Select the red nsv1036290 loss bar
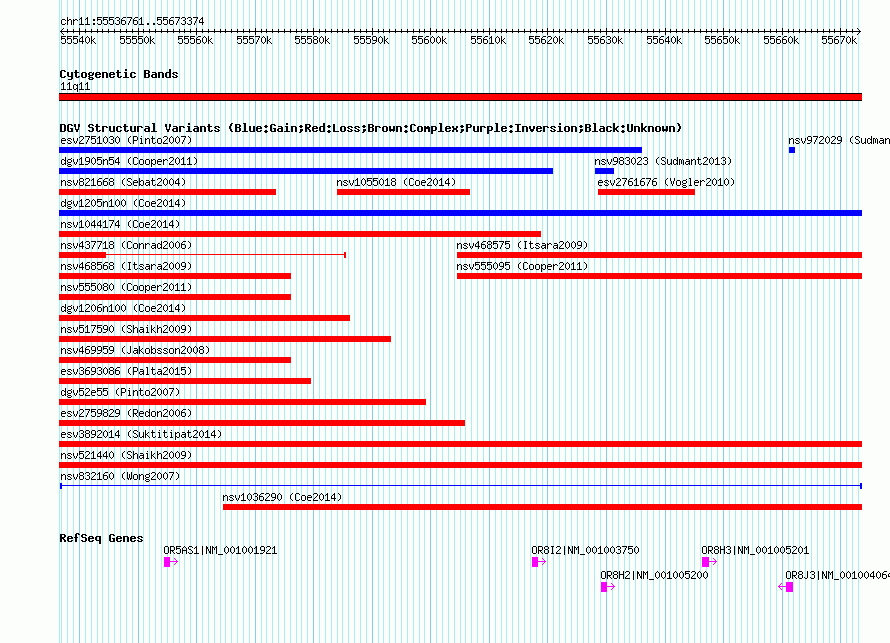 click(x=543, y=507)
